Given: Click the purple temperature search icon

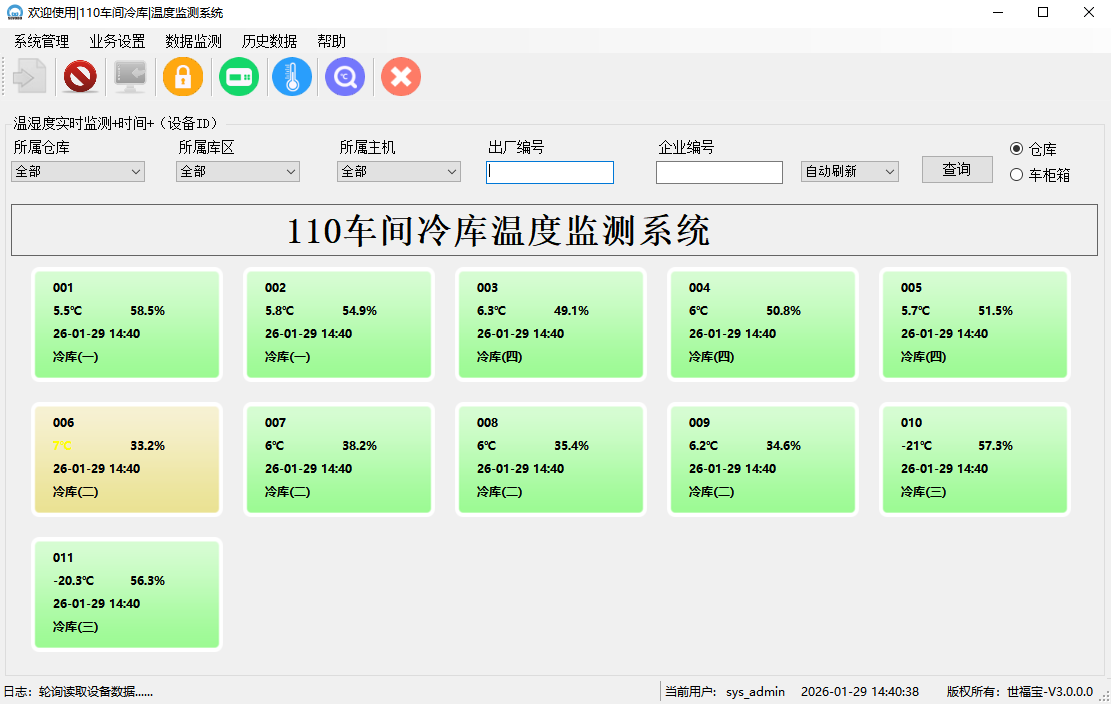Looking at the screenshot, I should [345, 77].
